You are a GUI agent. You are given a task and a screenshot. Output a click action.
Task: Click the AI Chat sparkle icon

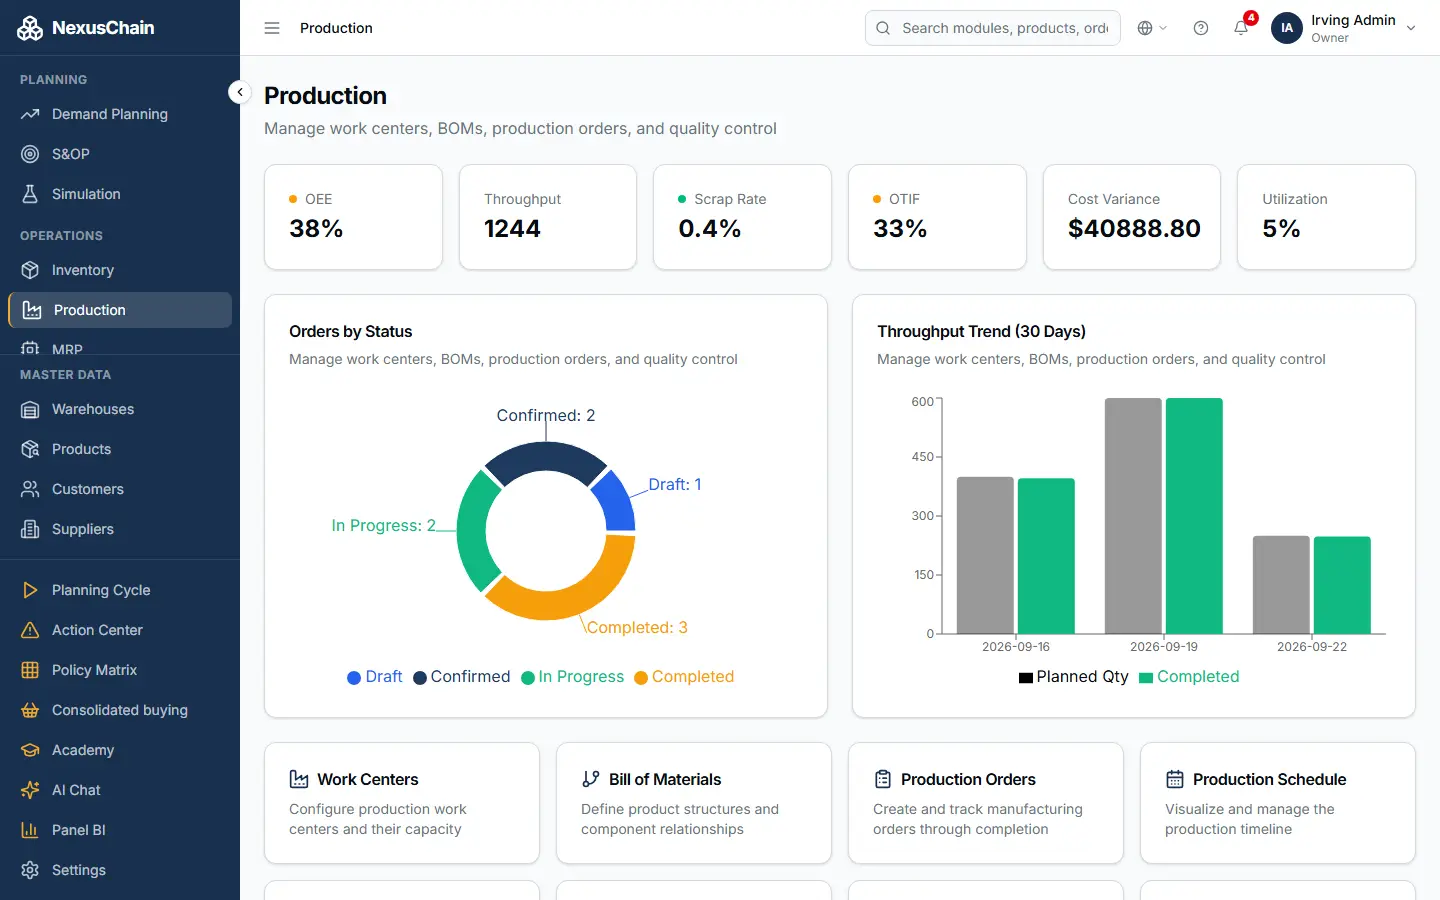(x=30, y=790)
